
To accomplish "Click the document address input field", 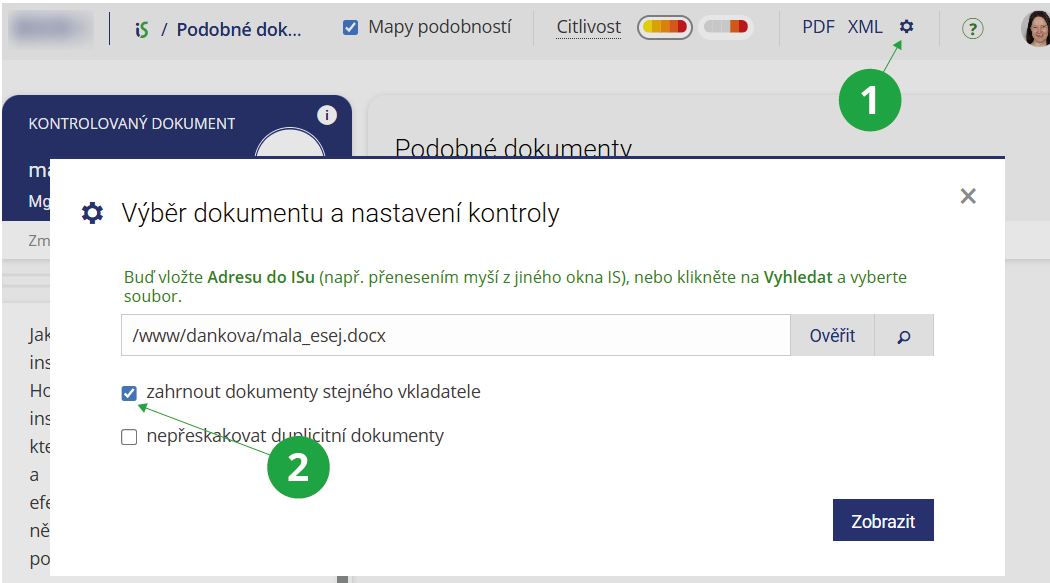I will [455, 336].
